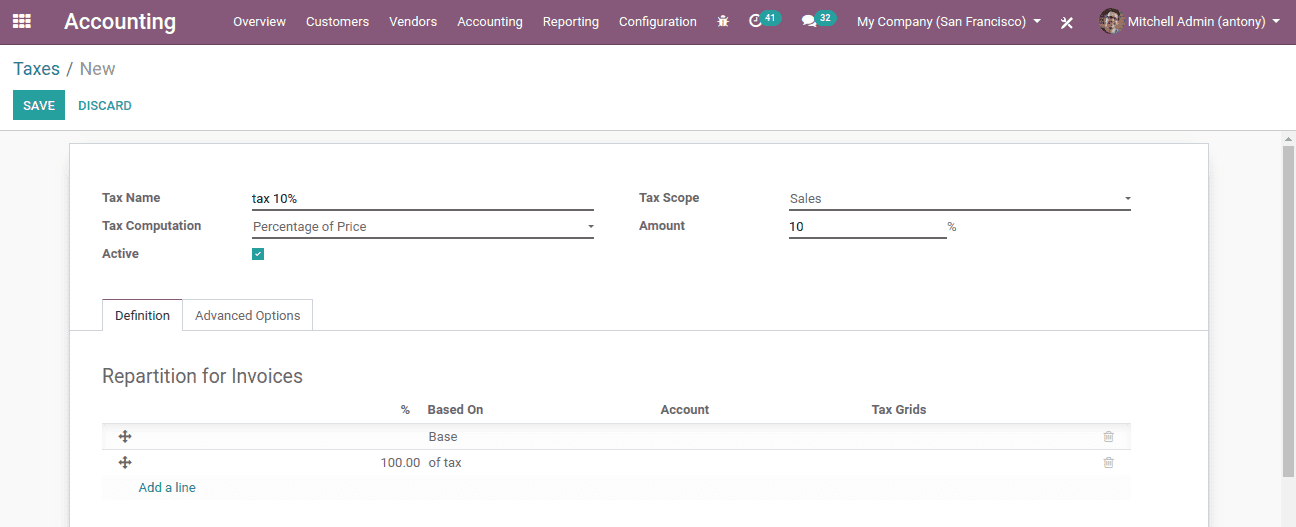Click the Based On column header
Image resolution: width=1296 pixels, height=527 pixels.
[x=455, y=410]
